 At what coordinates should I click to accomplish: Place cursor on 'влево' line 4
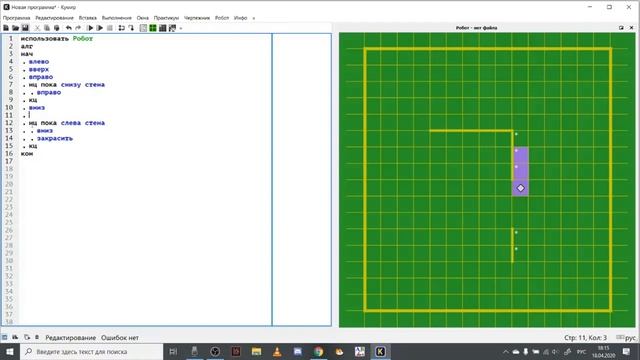pos(39,62)
